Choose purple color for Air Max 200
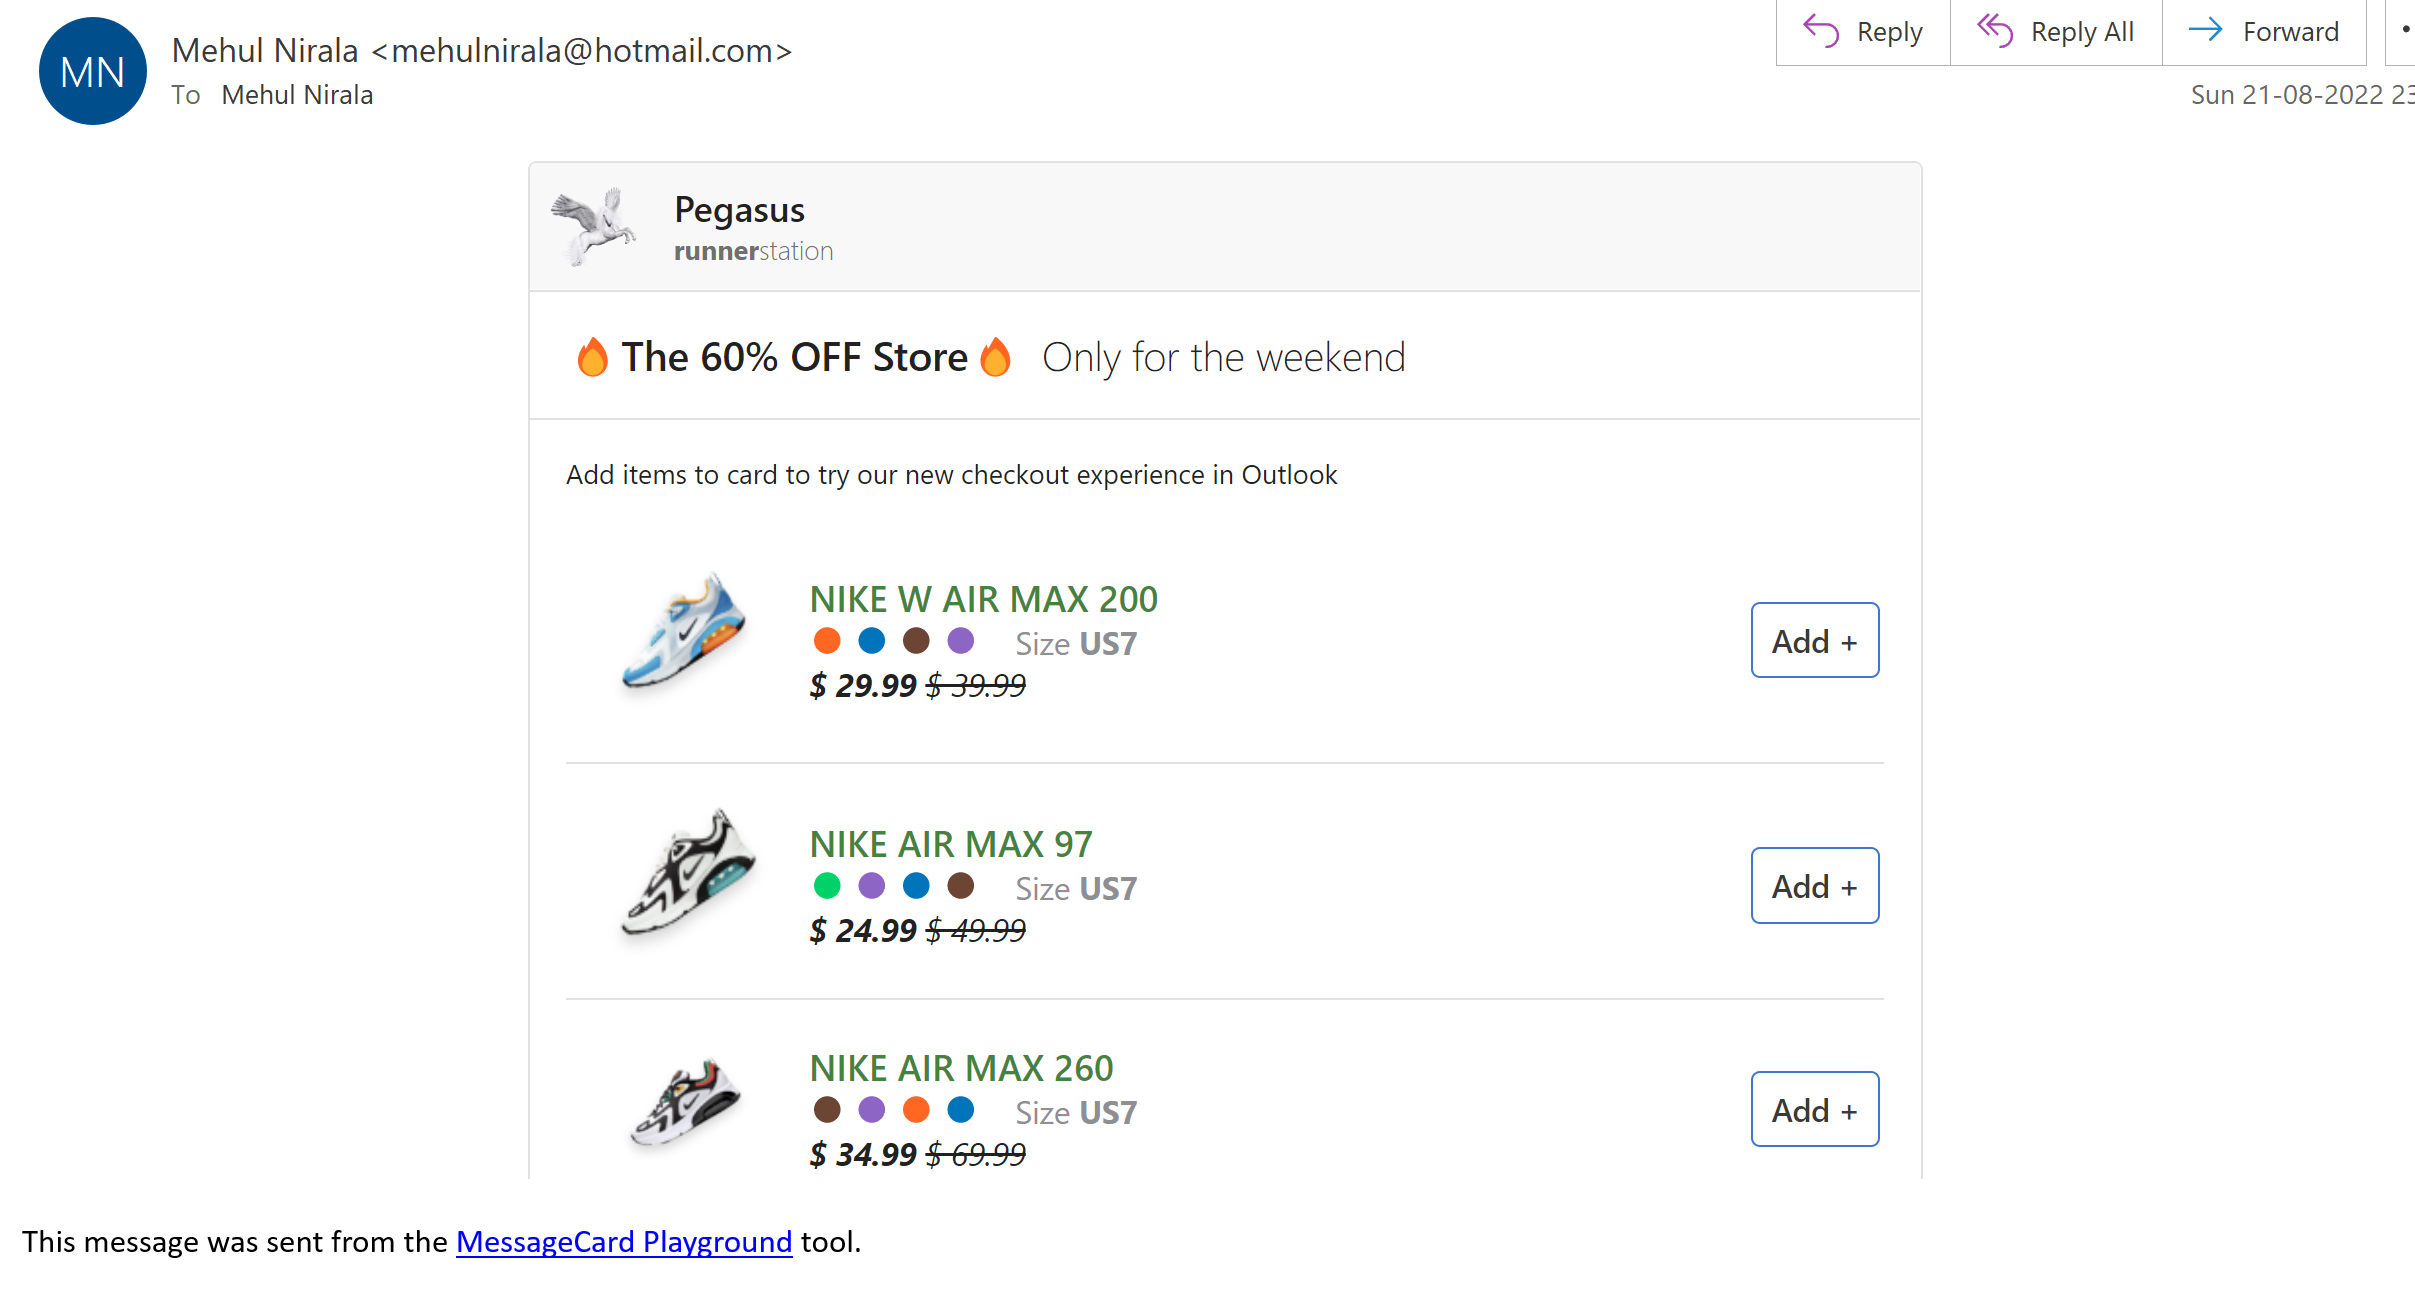Viewport: 2415px width, 1308px height. pyautogui.click(x=961, y=641)
